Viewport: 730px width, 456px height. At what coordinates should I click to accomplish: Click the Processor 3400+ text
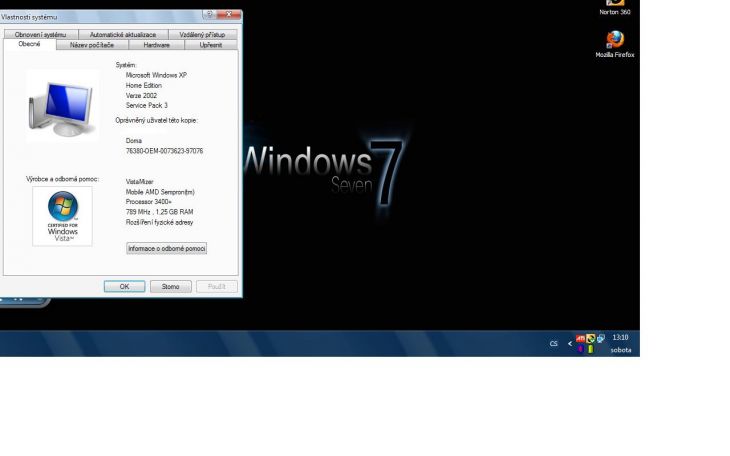click(x=148, y=202)
